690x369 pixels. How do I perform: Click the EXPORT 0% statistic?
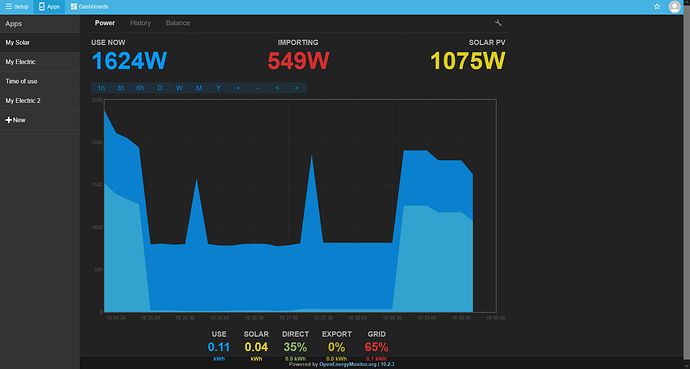[337, 347]
